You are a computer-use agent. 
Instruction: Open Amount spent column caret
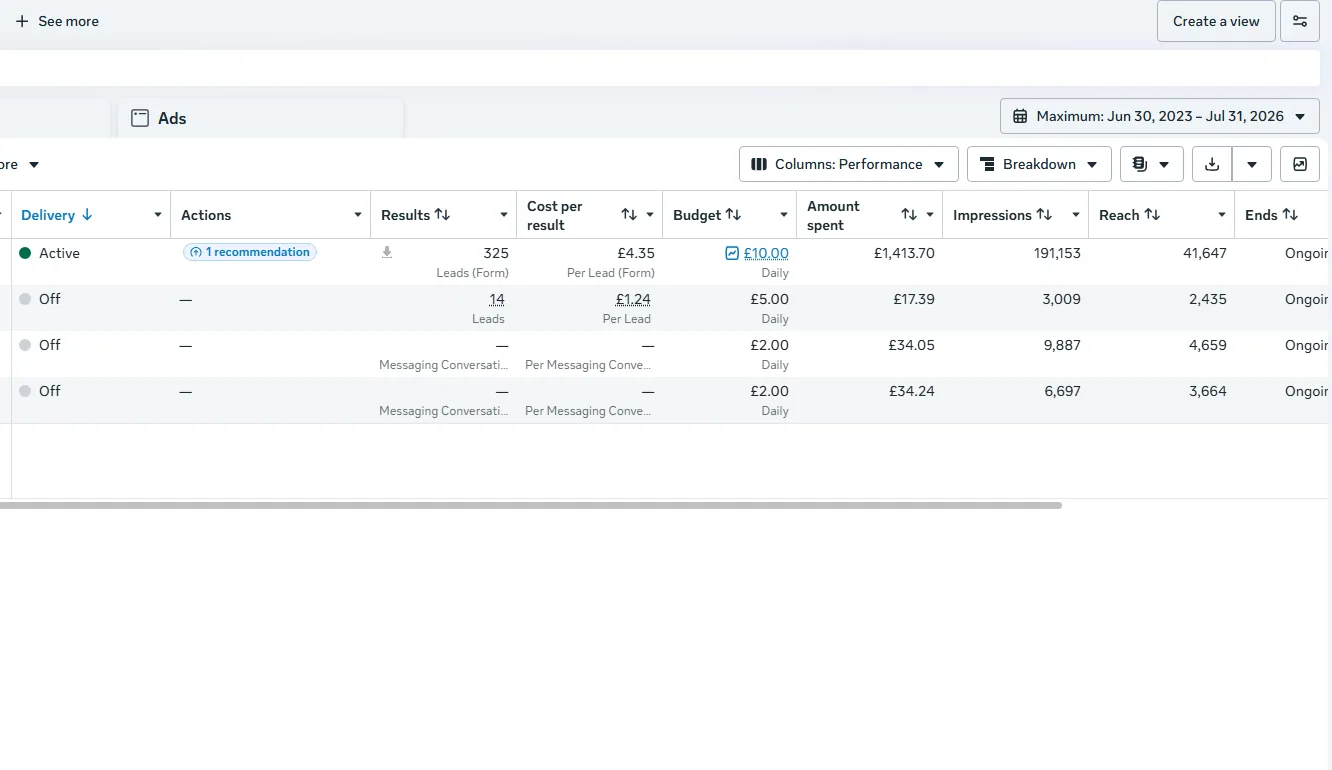(x=930, y=215)
